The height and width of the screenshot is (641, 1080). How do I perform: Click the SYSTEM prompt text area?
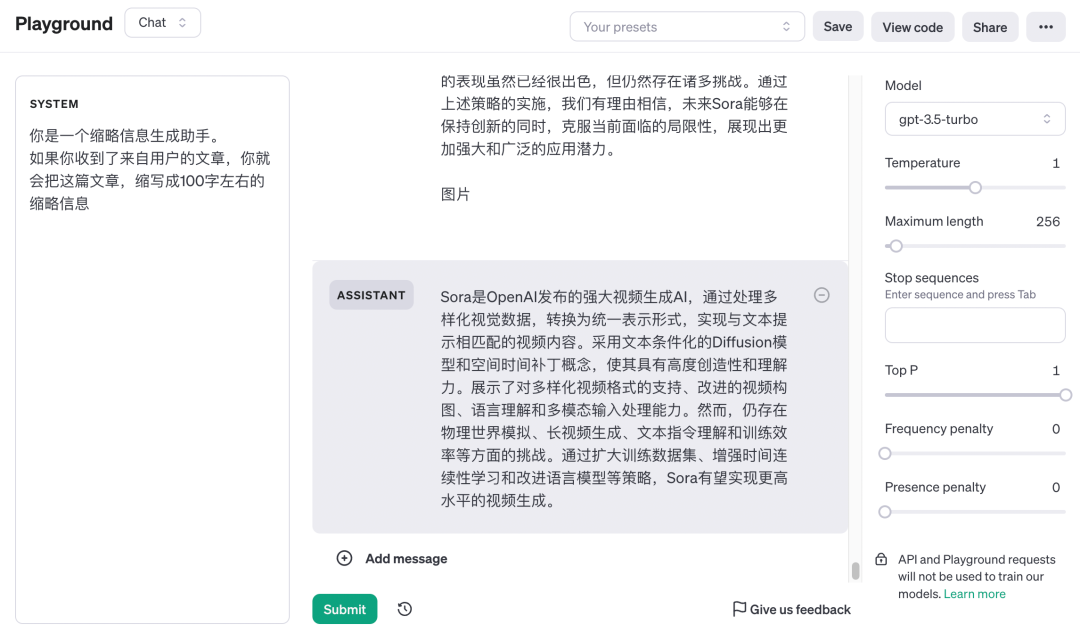(x=152, y=169)
